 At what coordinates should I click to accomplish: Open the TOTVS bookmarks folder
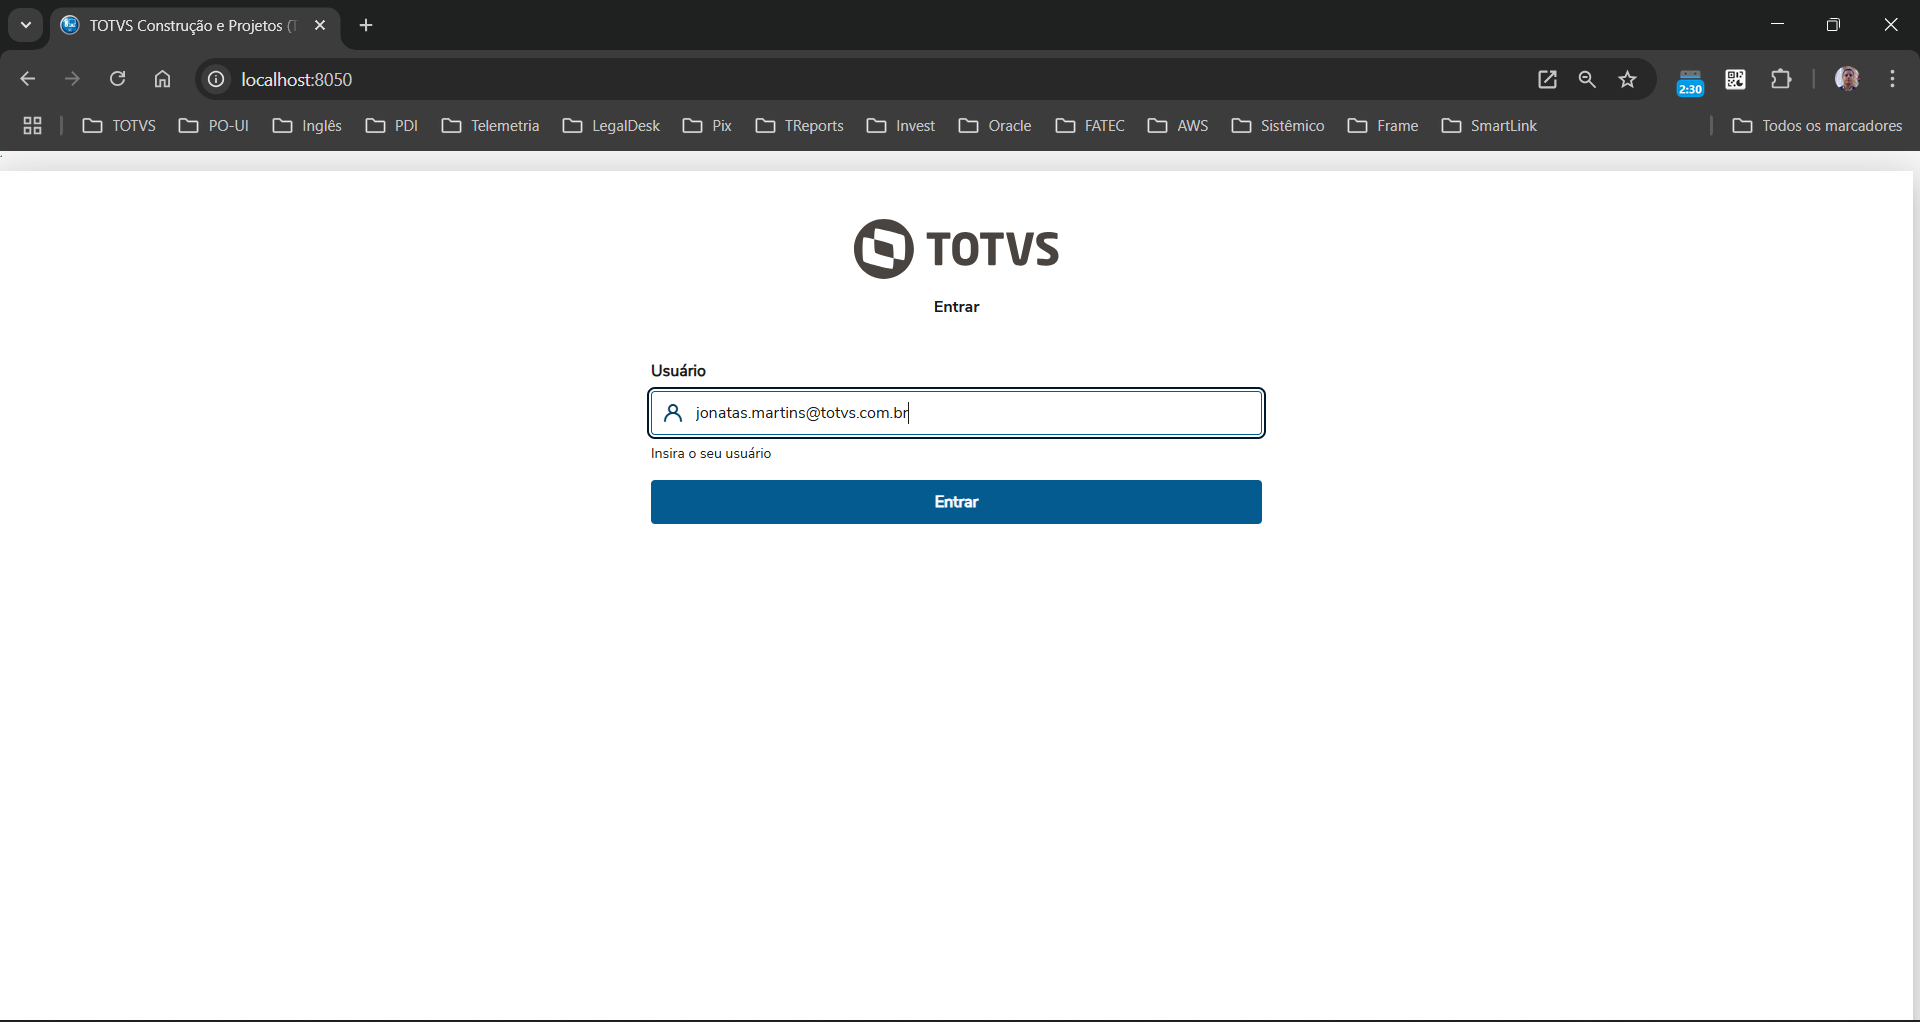click(x=119, y=125)
